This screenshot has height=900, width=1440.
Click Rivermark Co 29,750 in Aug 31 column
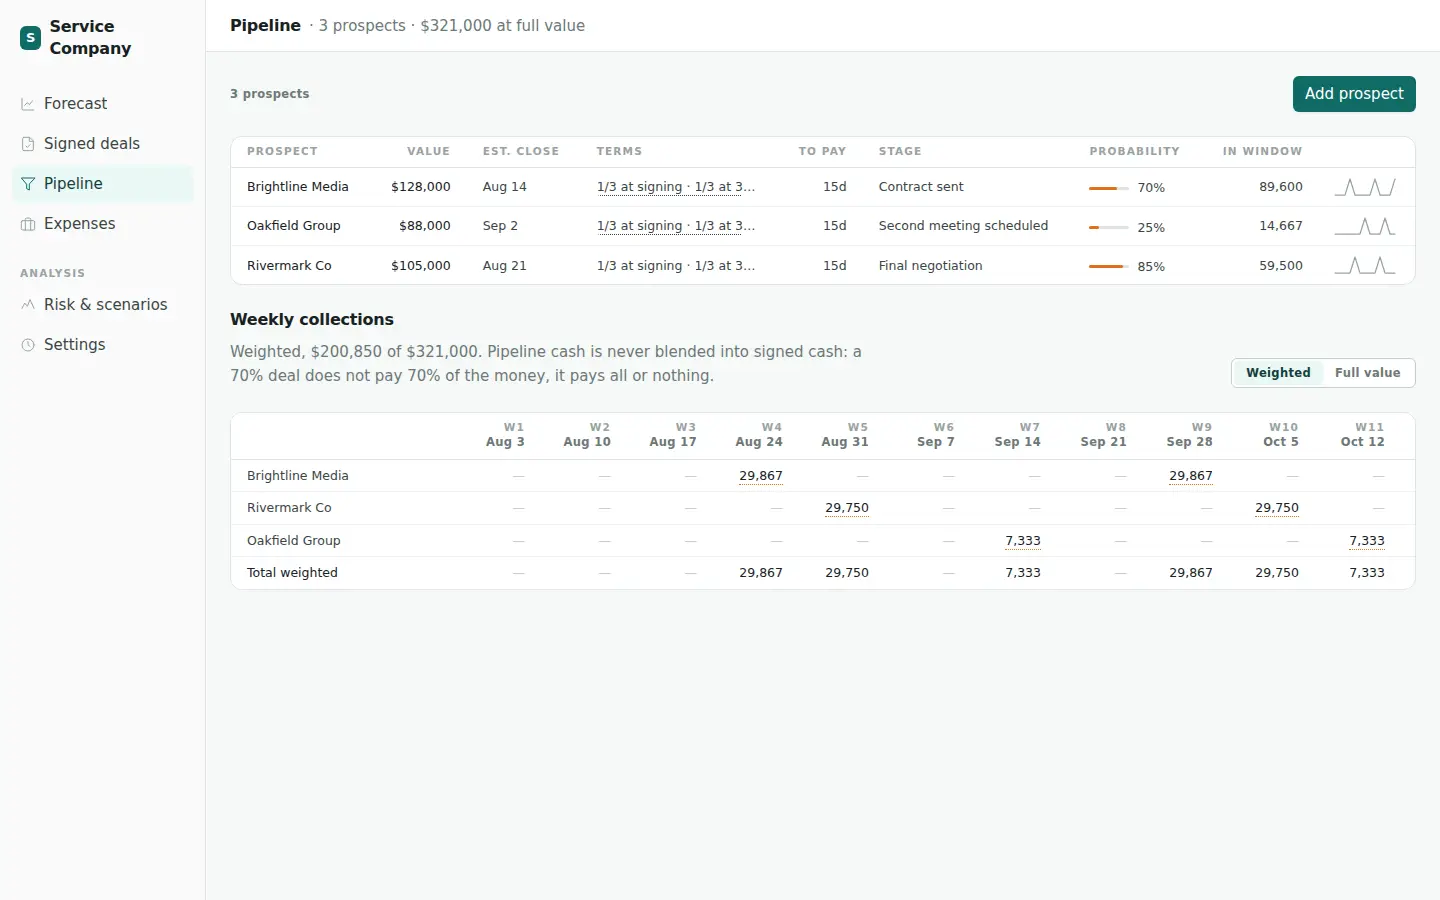click(847, 508)
